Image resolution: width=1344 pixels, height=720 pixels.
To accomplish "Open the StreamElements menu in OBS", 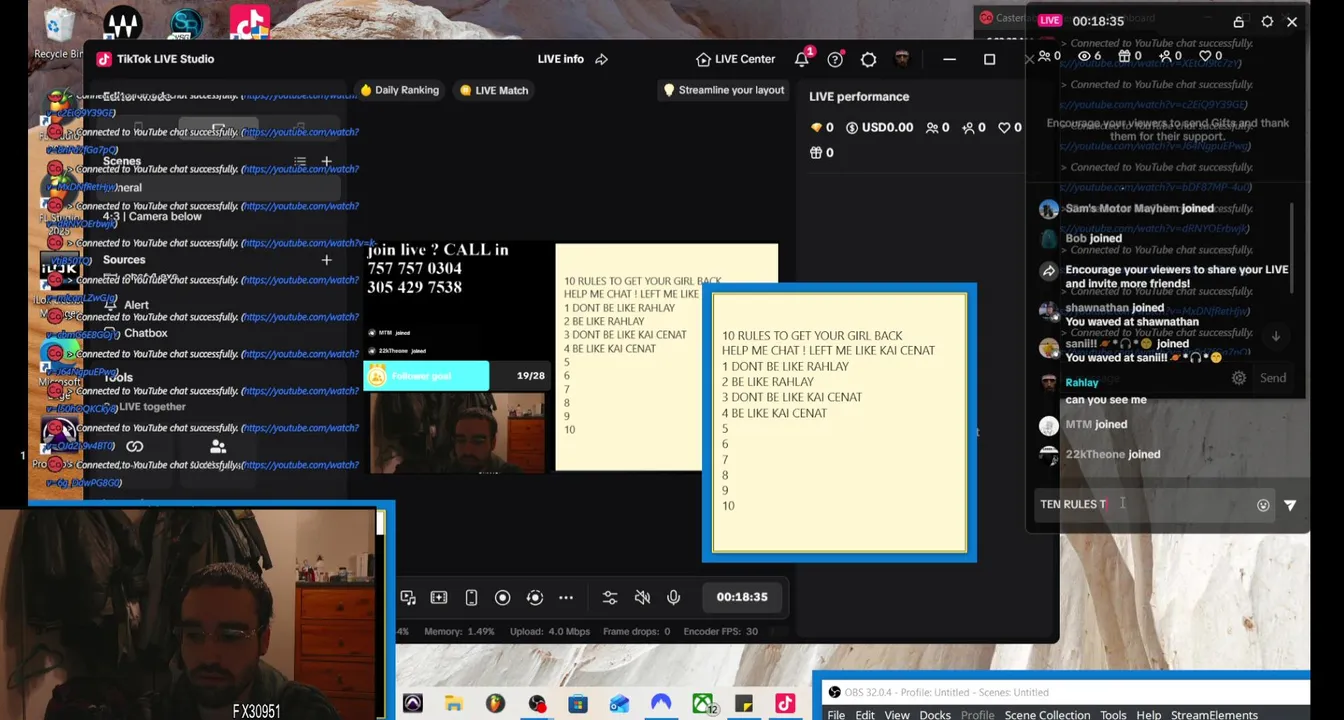I will (1214, 714).
